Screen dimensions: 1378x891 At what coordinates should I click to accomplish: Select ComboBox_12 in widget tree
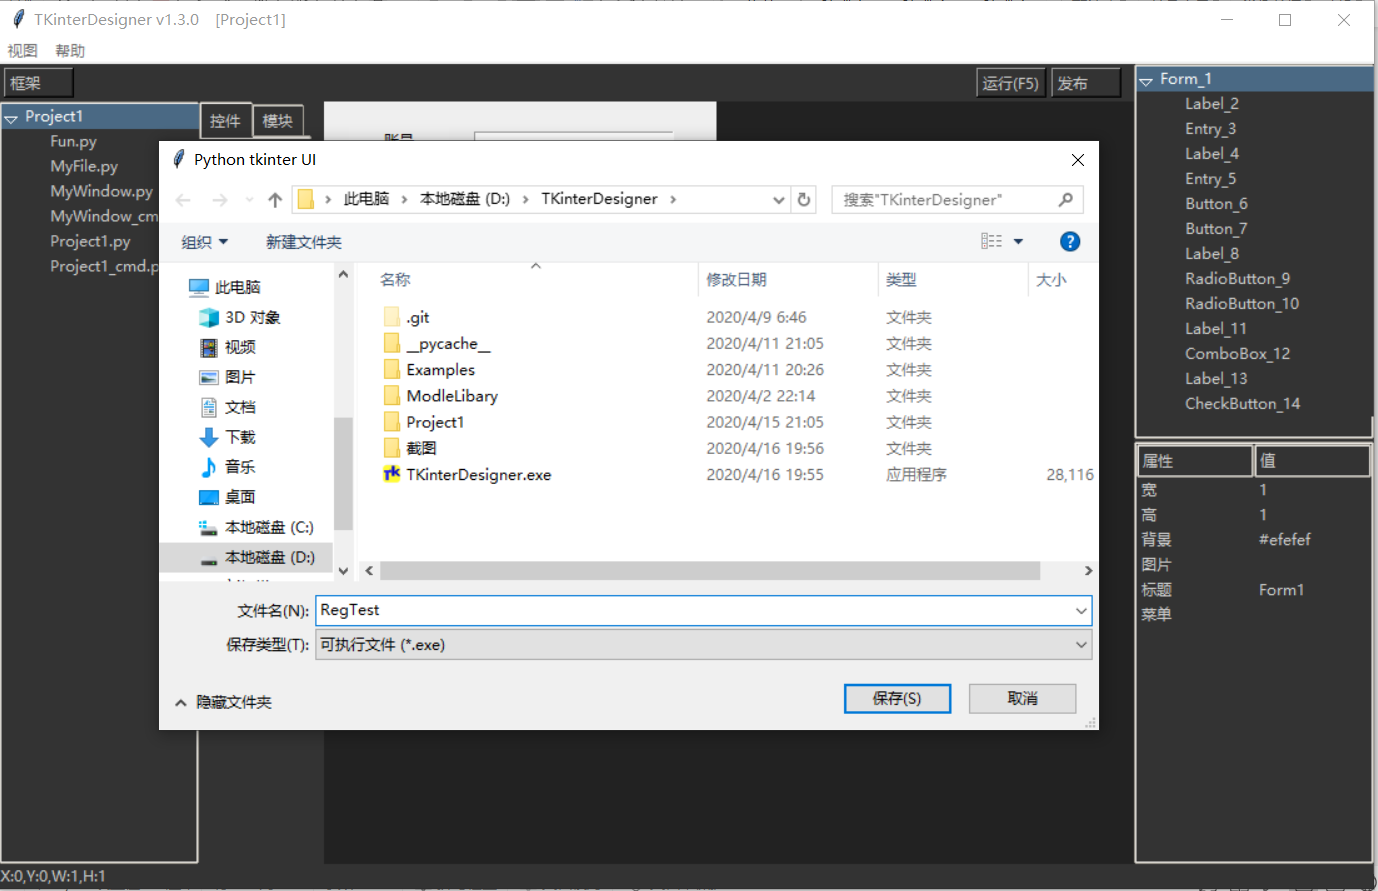point(1237,354)
